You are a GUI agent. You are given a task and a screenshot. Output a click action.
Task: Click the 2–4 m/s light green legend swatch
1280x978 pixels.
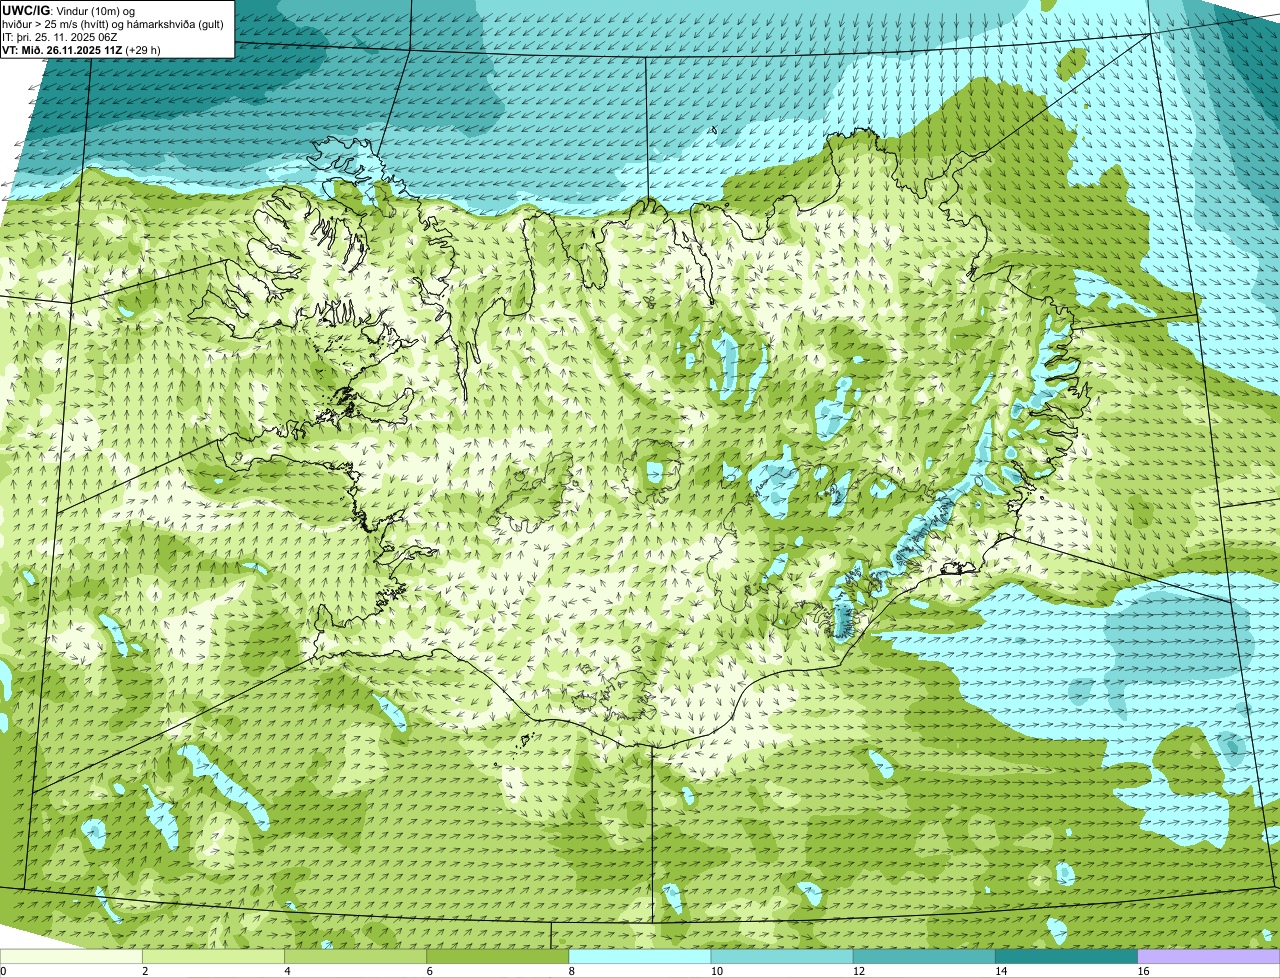pyautogui.click(x=213, y=956)
